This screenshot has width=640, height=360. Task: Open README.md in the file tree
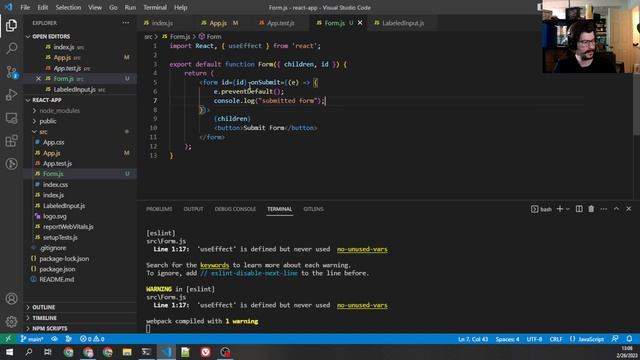57,279
